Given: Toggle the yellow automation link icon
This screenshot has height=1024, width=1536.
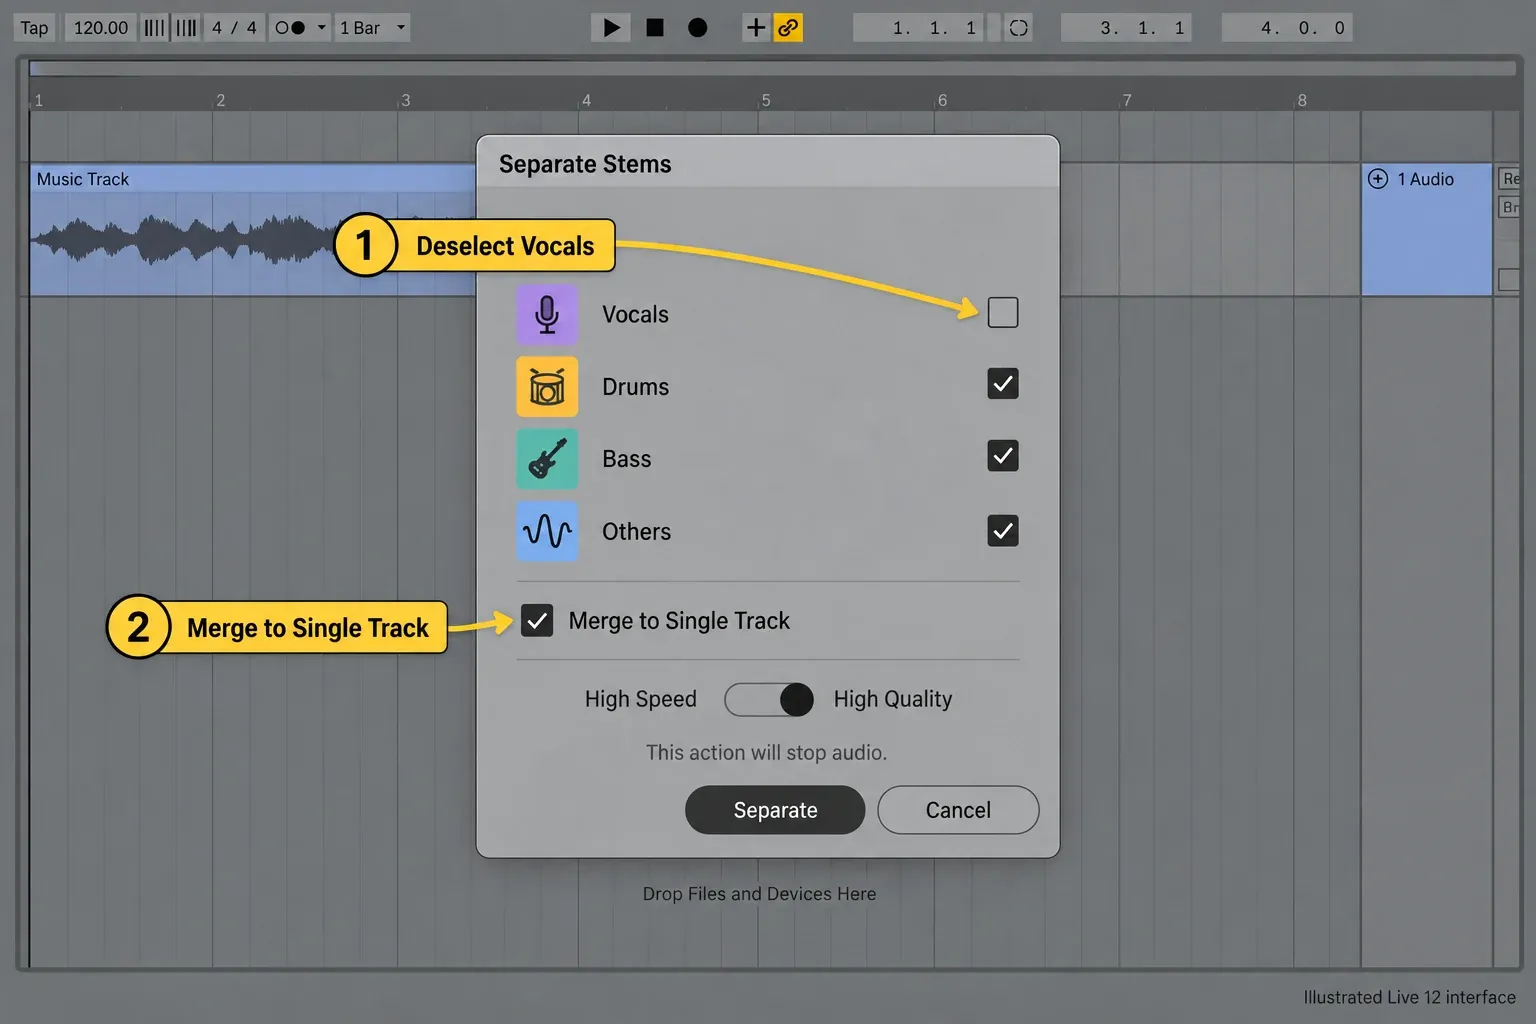Looking at the screenshot, I should tap(788, 28).
